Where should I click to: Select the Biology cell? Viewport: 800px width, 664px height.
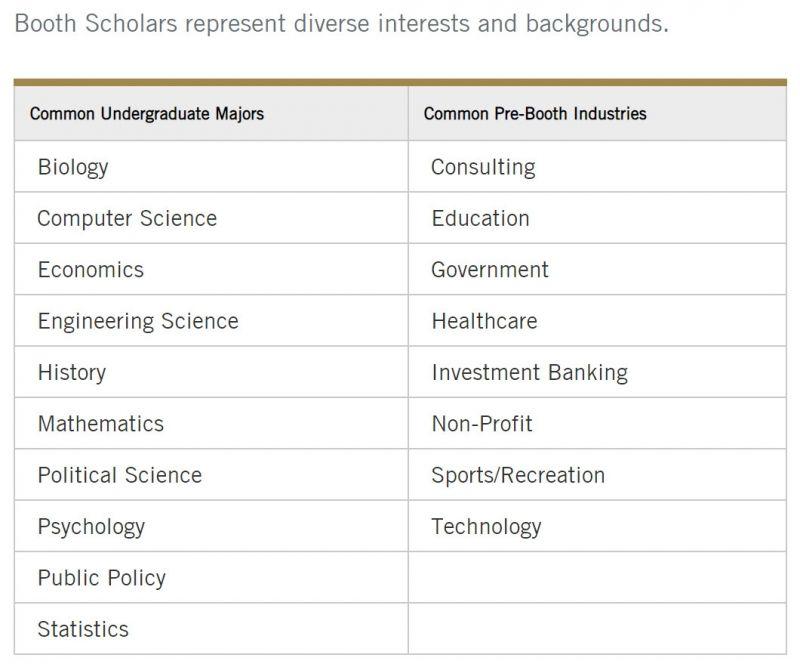tap(73, 167)
